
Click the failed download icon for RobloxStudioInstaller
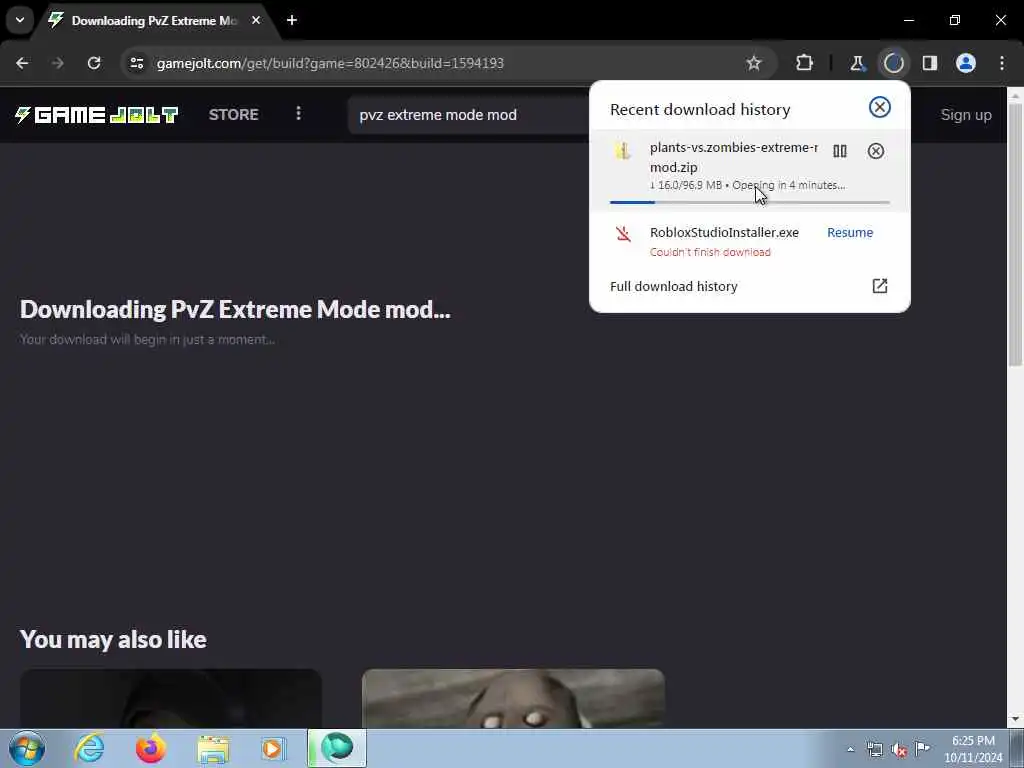[623, 234]
